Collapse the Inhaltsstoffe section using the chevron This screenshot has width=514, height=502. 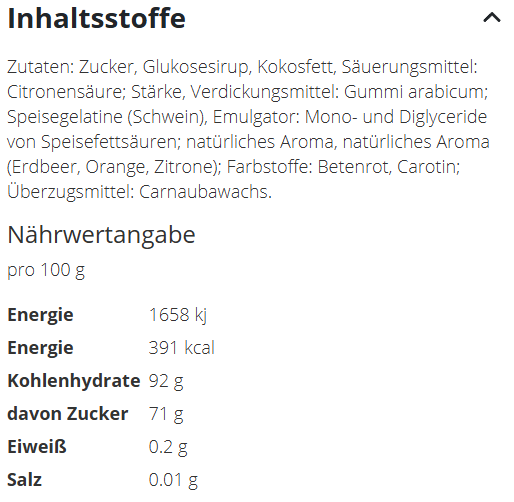[492, 18]
